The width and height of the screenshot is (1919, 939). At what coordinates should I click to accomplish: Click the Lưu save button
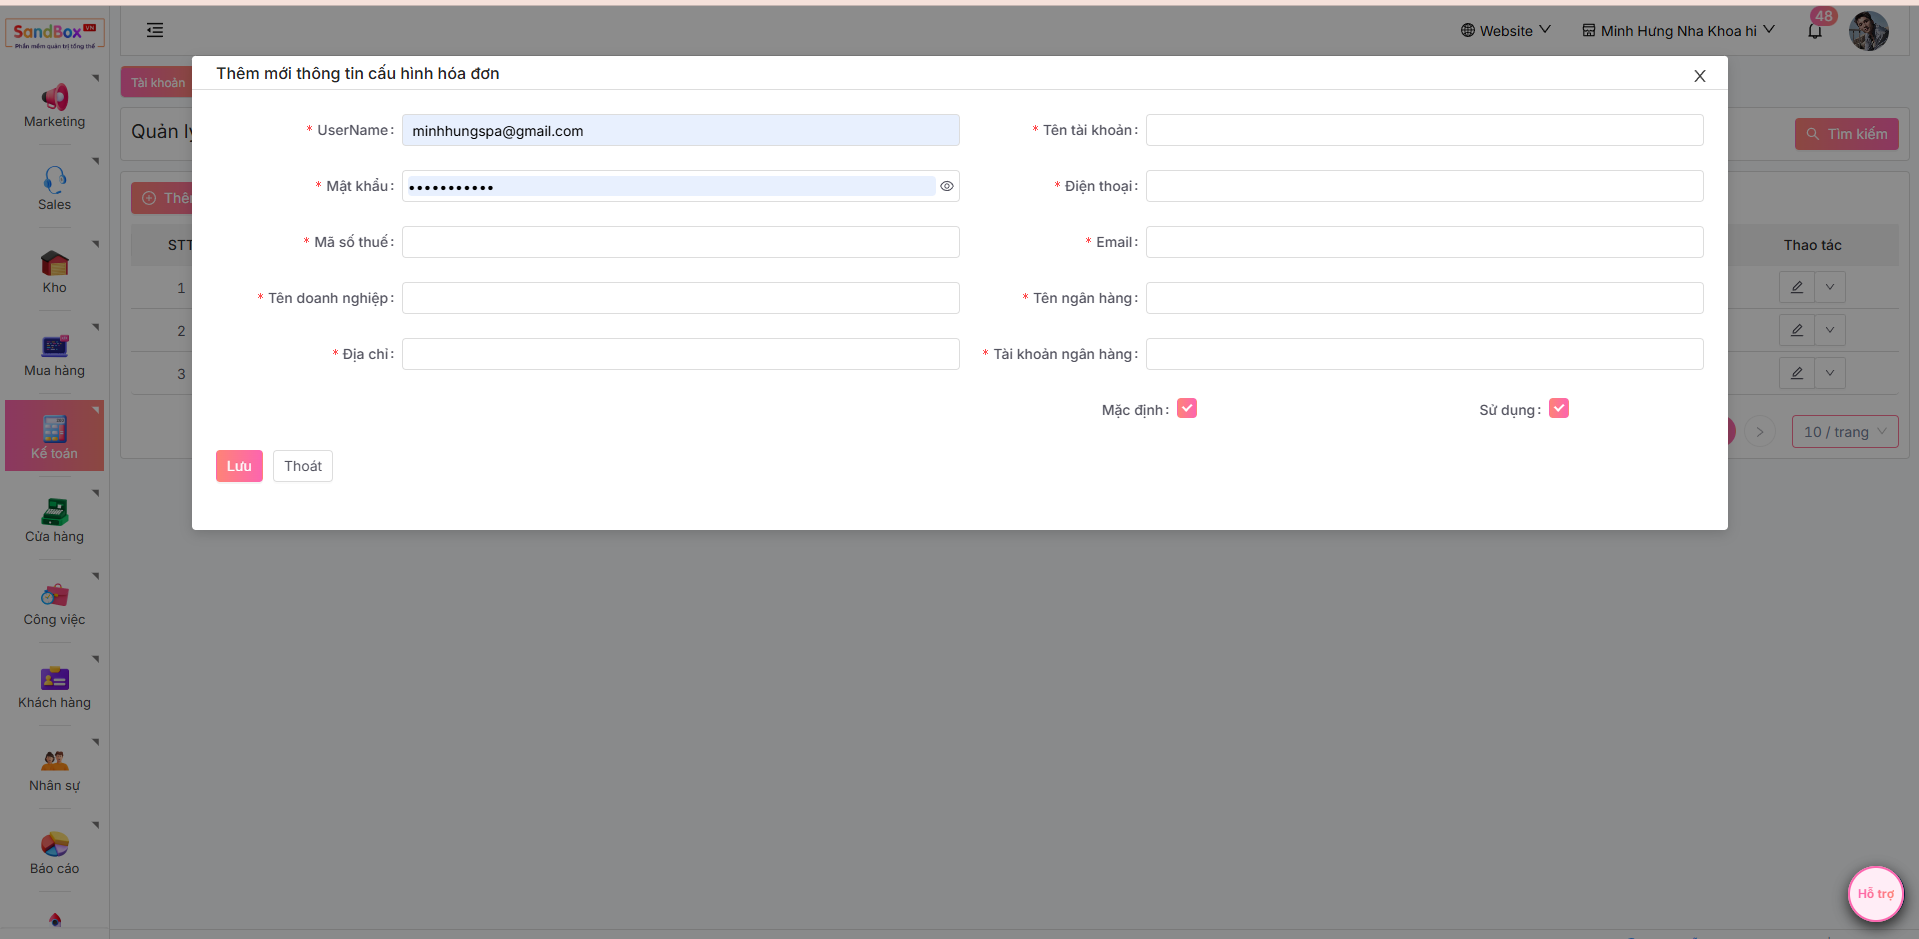239,466
